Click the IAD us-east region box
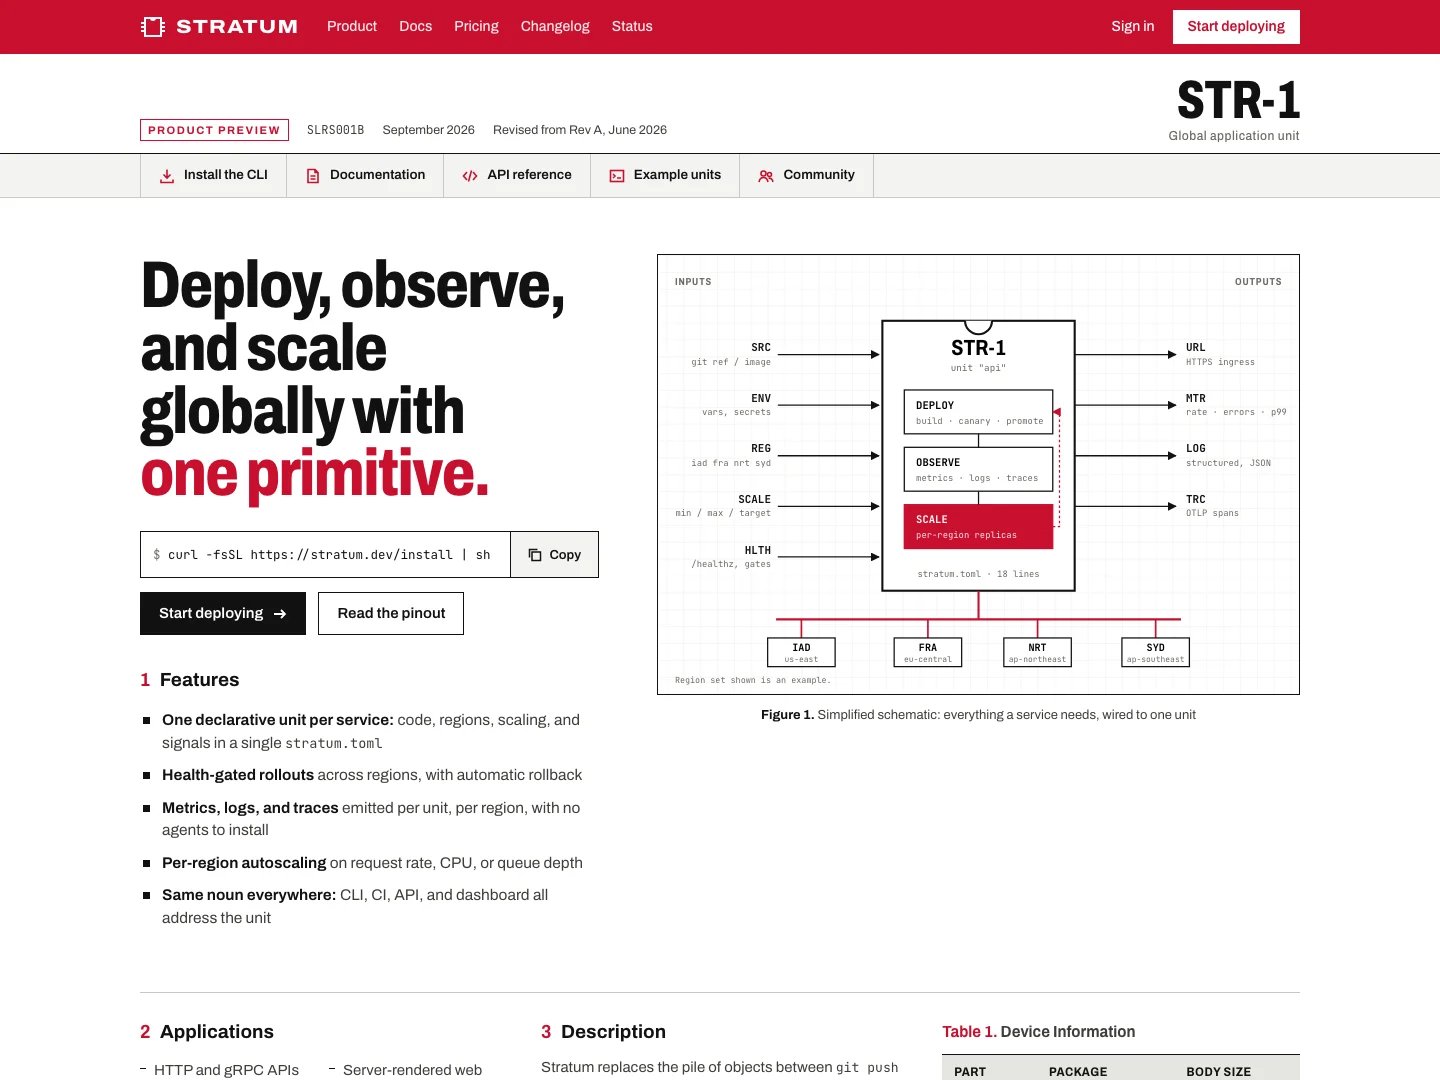The image size is (1440, 1080). 801,652
